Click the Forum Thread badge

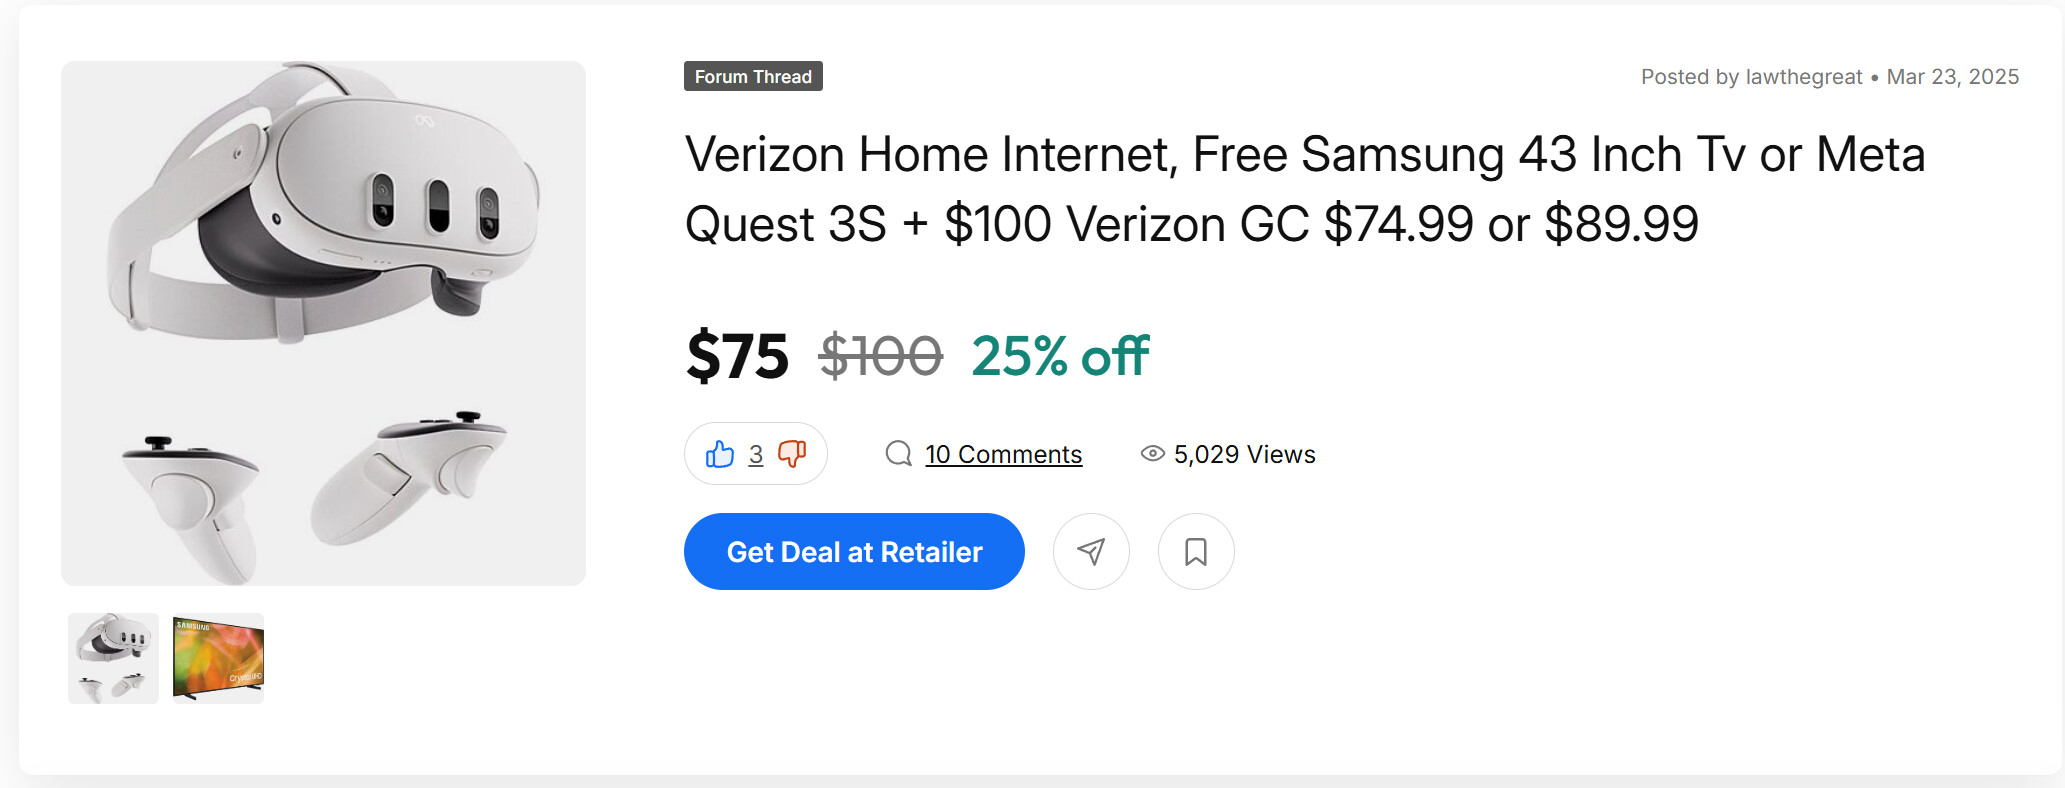(x=753, y=77)
